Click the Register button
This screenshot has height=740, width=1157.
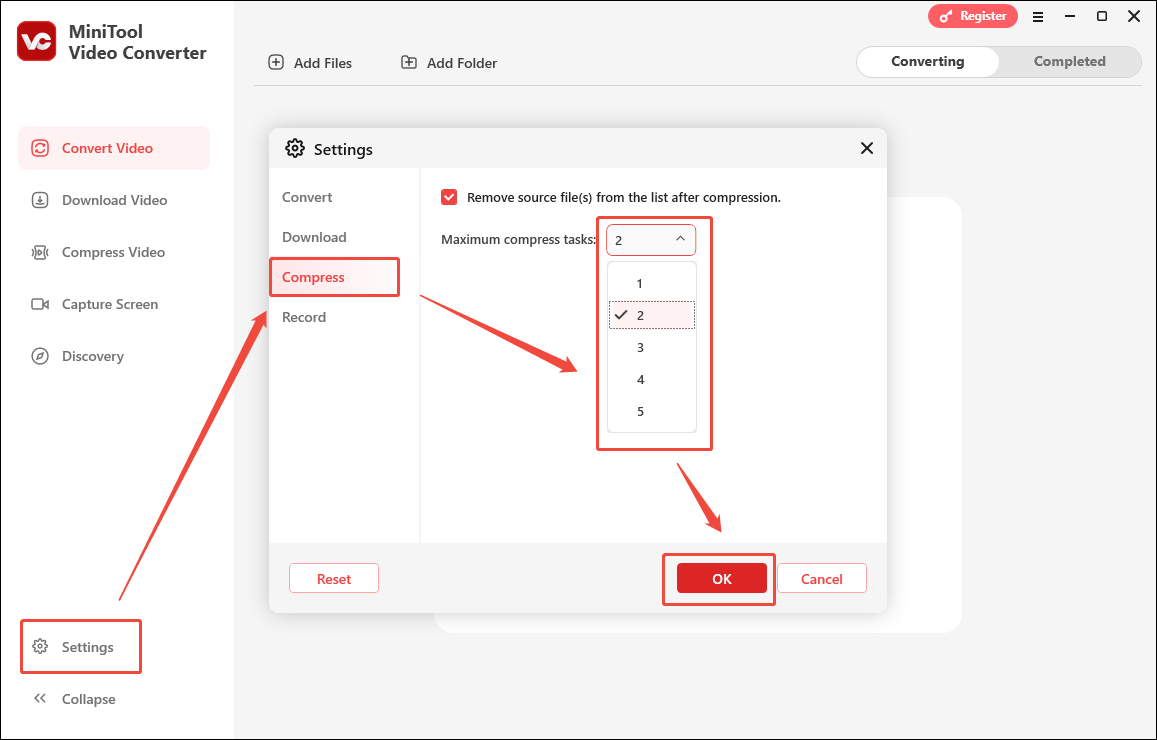972,16
